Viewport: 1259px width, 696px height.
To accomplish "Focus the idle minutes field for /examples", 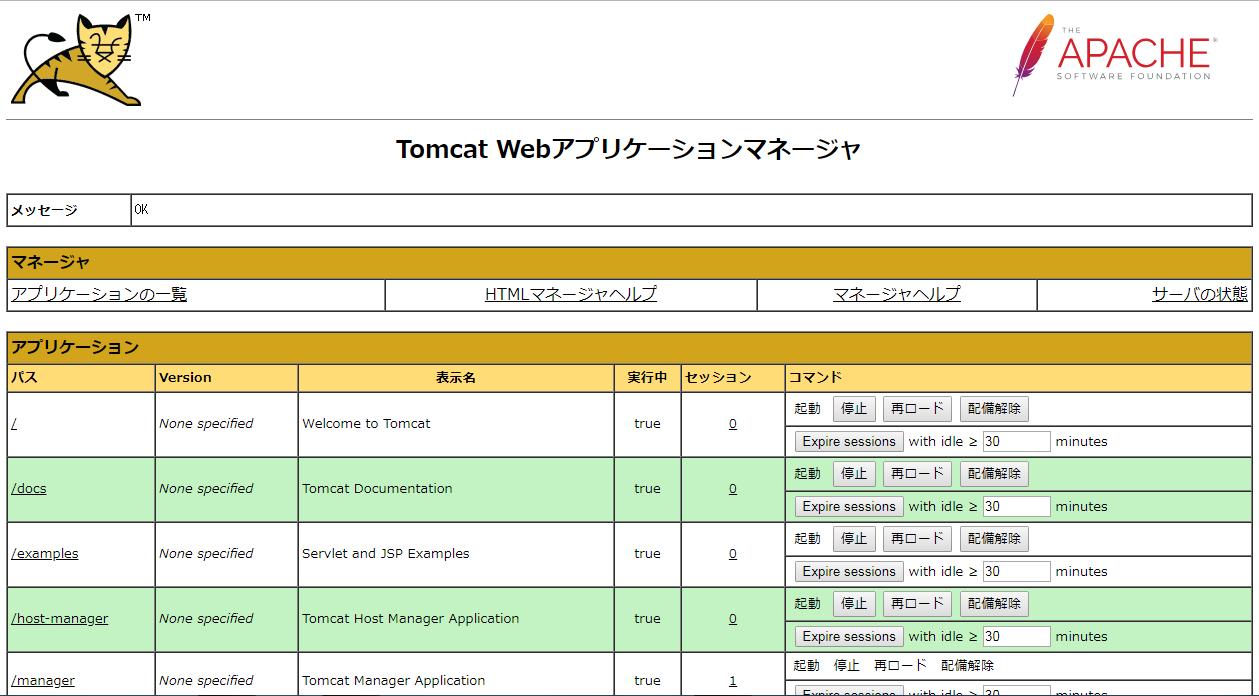I will [1017, 571].
